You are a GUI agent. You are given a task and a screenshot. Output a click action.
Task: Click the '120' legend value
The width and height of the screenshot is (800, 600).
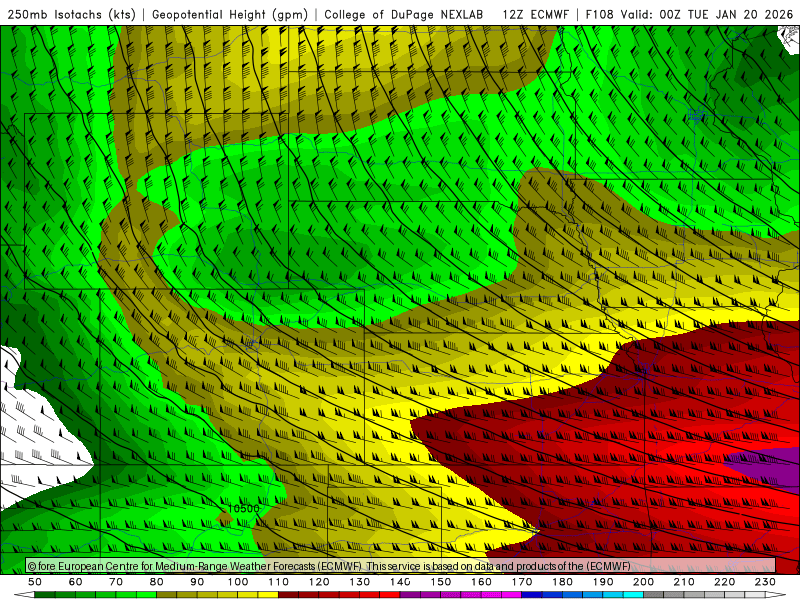319,582
